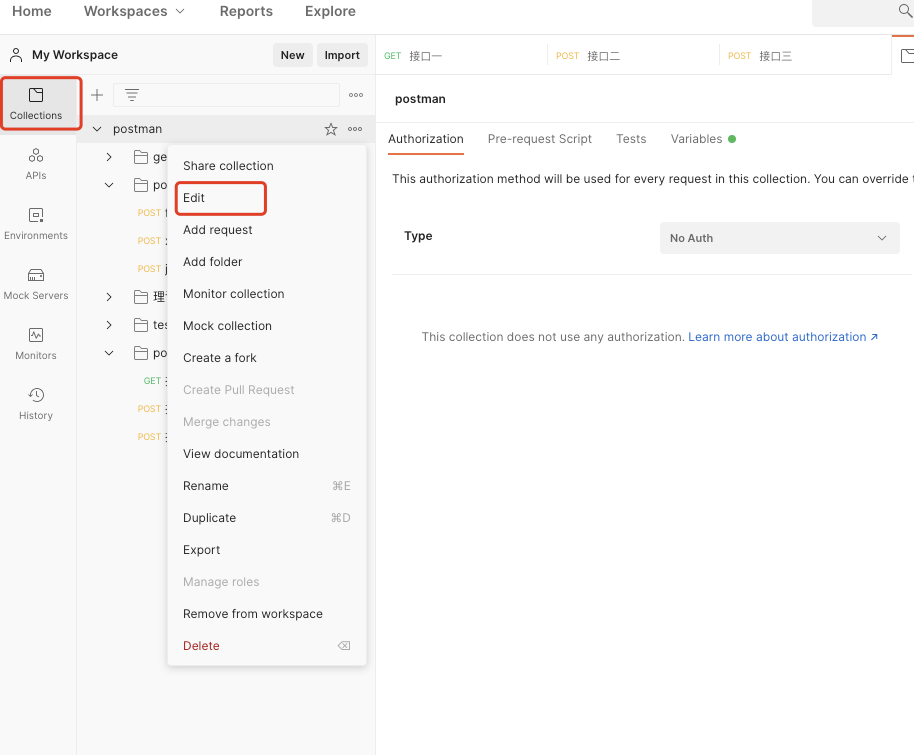Viewport: 914px width, 755px height.
Task: Open postman collection three-dot actions menu
Action: pos(355,129)
